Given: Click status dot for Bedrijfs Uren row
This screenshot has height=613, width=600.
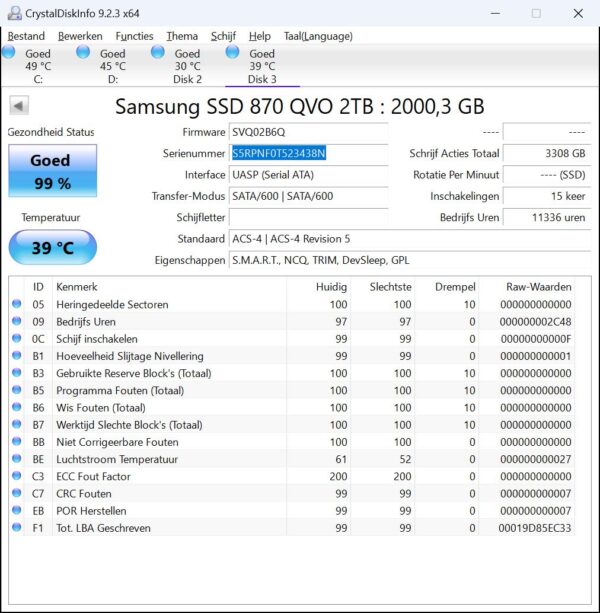Looking at the screenshot, I should 16,321.
